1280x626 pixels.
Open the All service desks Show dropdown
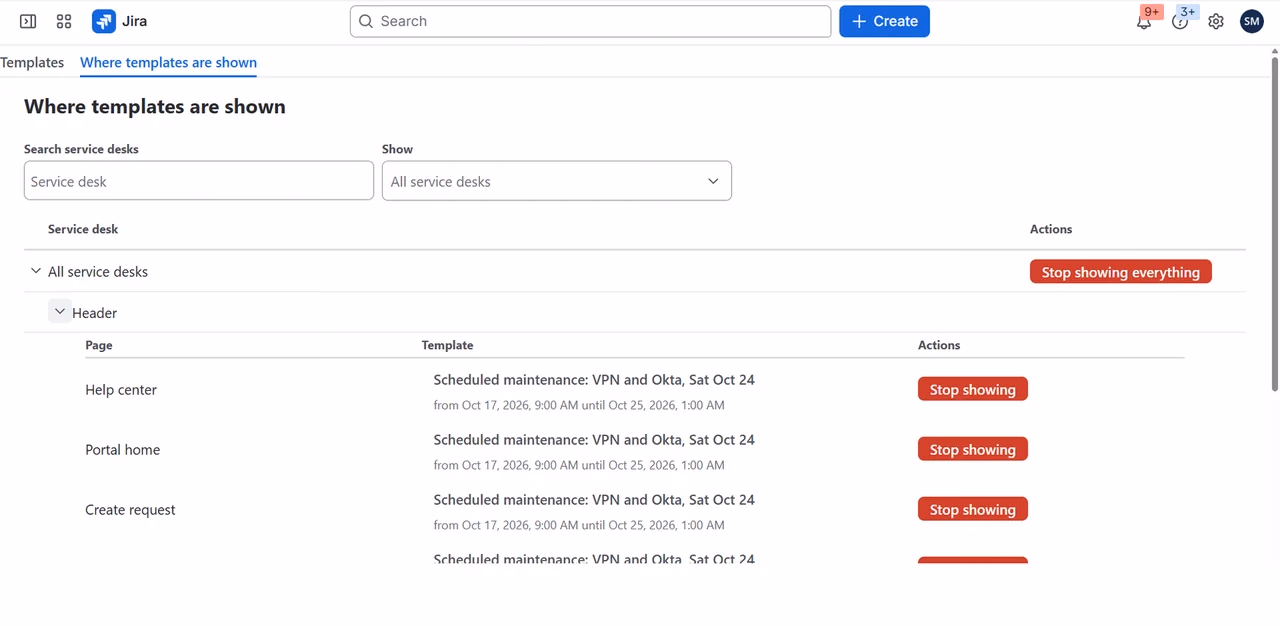click(x=557, y=181)
